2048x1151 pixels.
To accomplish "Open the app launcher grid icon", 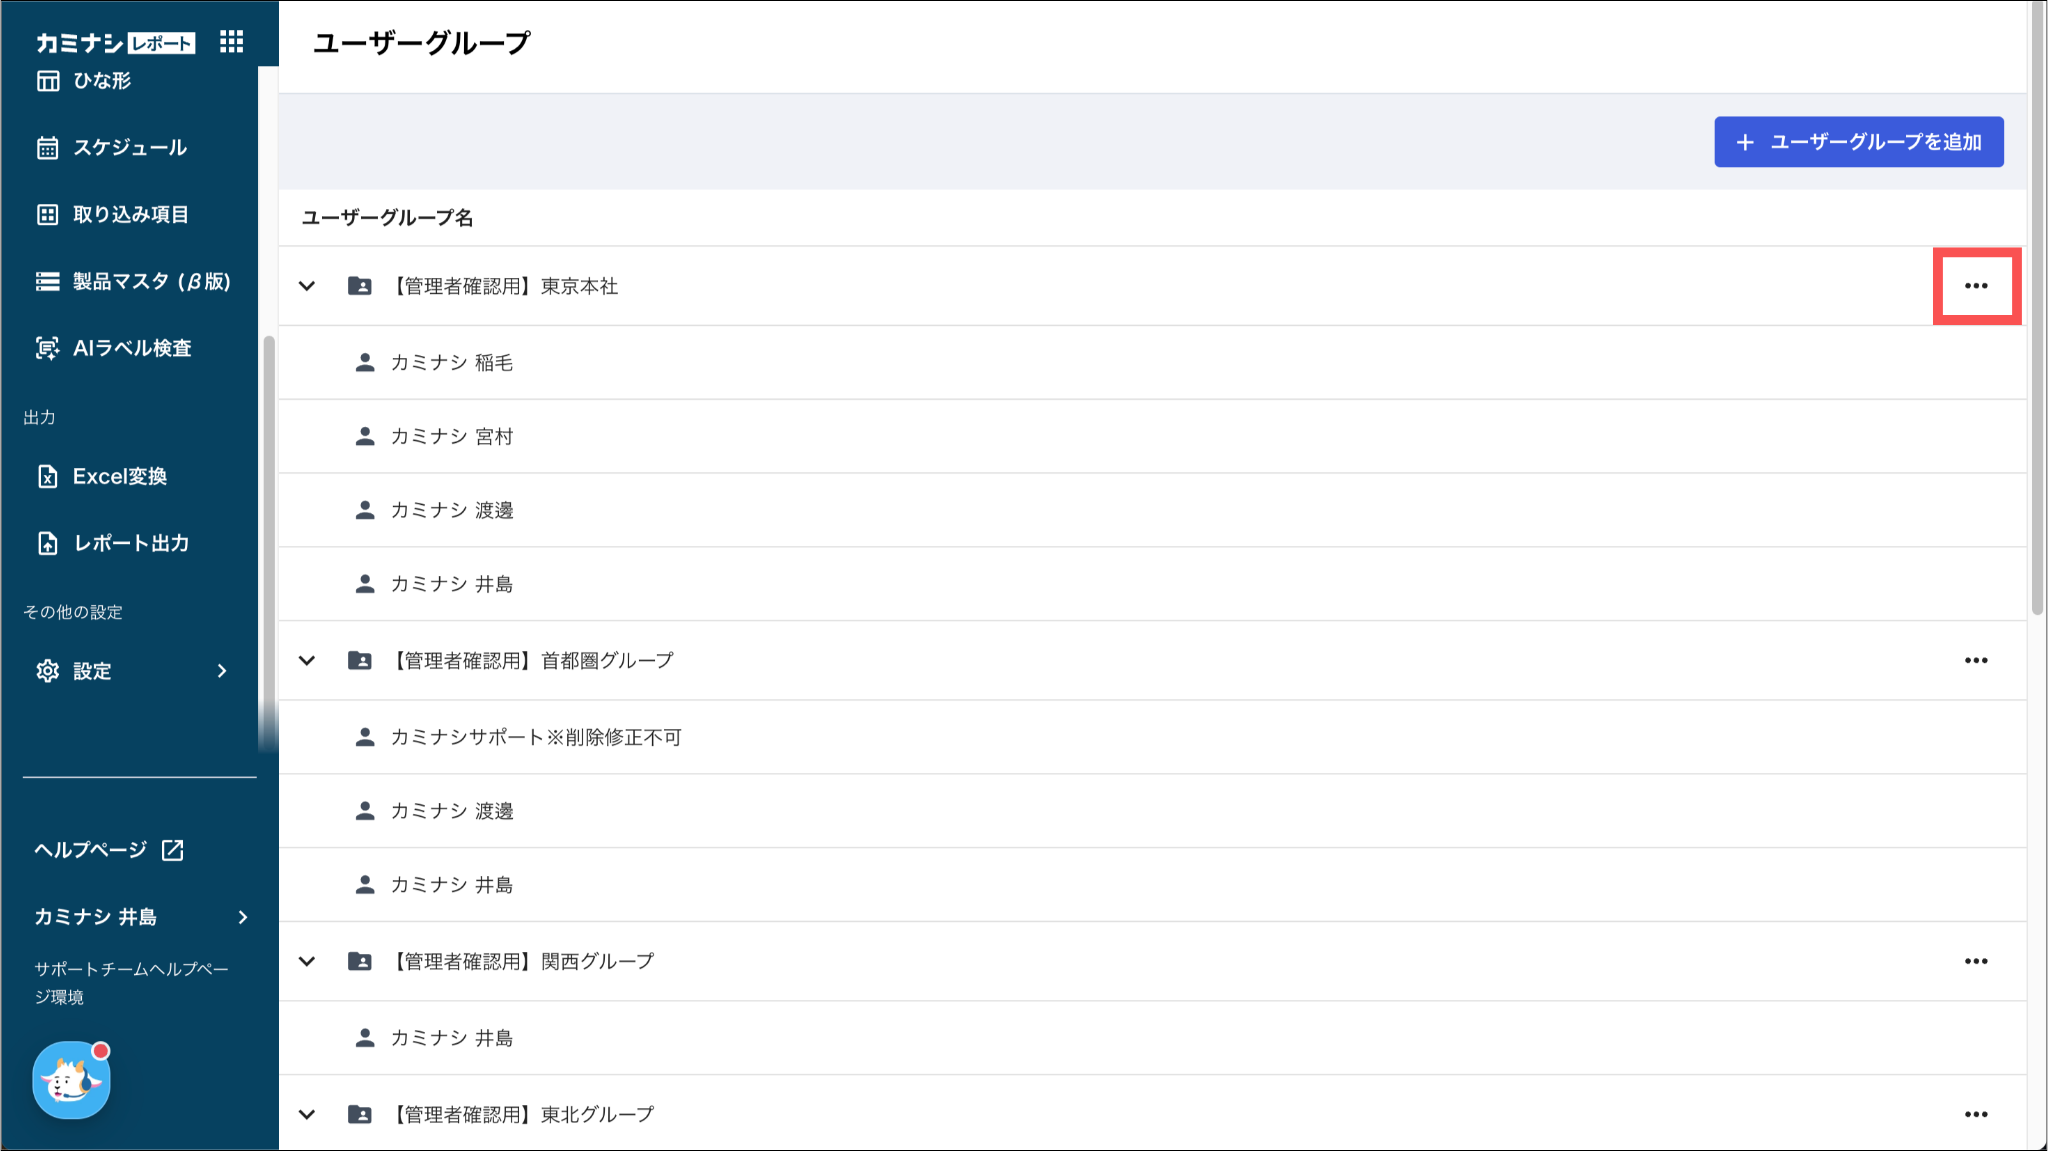I will tap(231, 41).
